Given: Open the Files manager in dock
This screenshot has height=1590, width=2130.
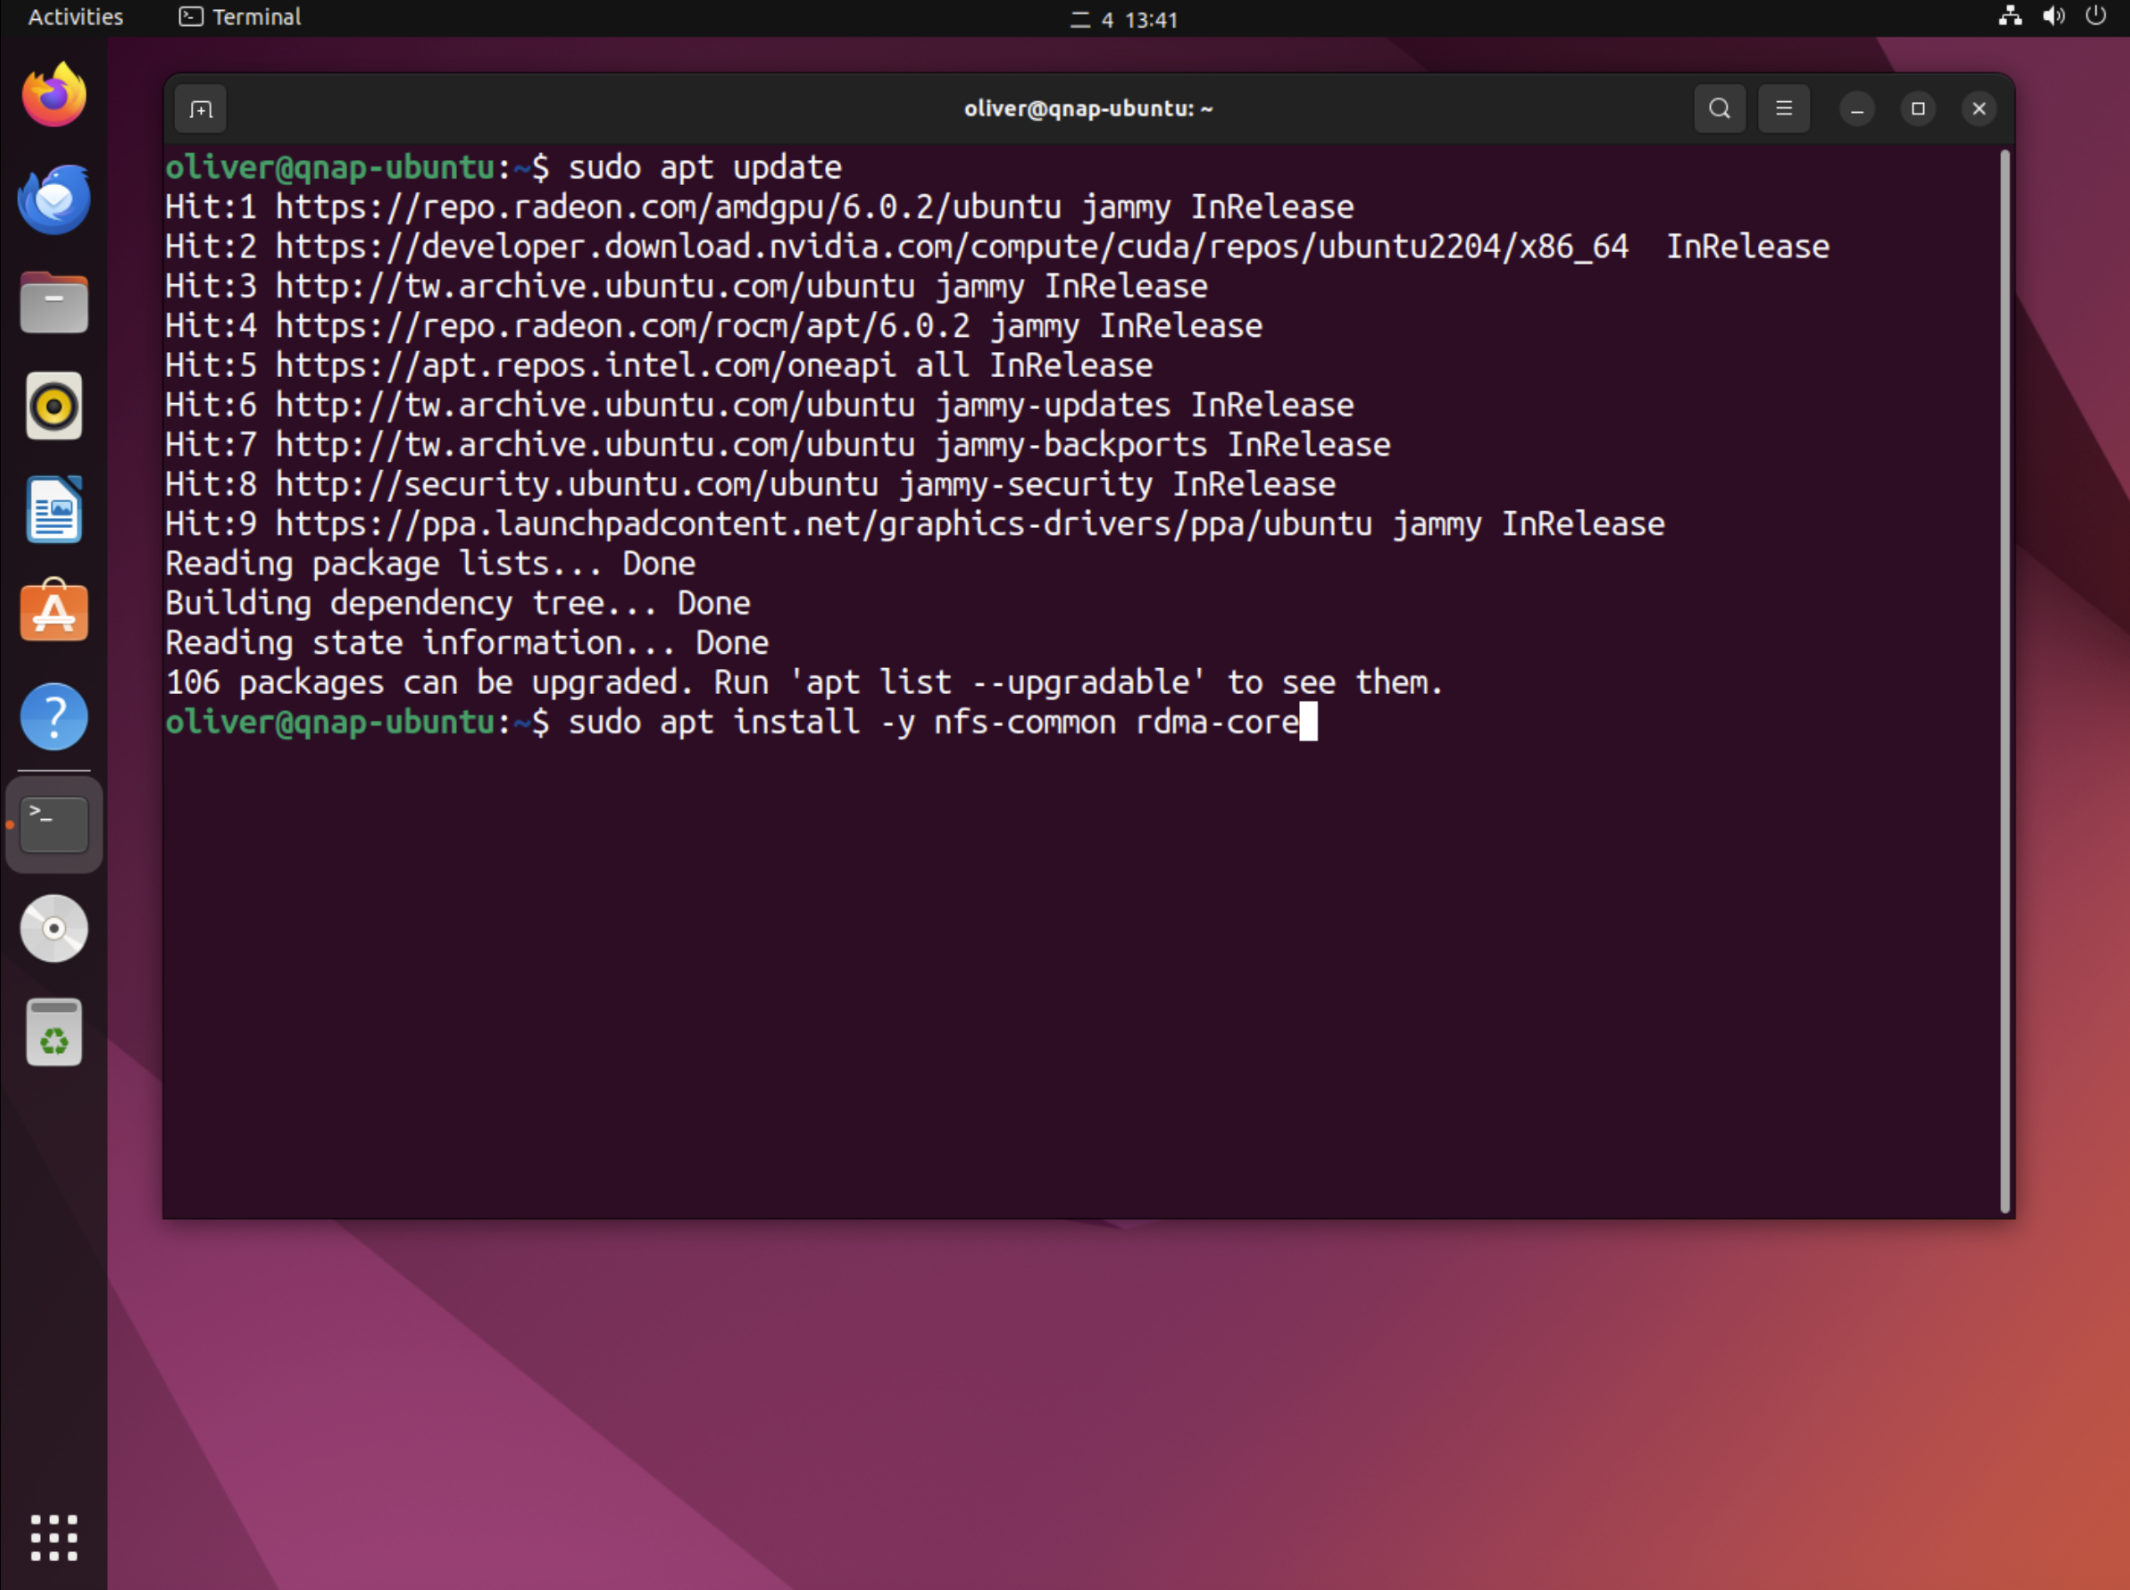Looking at the screenshot, I should (x=54, y=302).
